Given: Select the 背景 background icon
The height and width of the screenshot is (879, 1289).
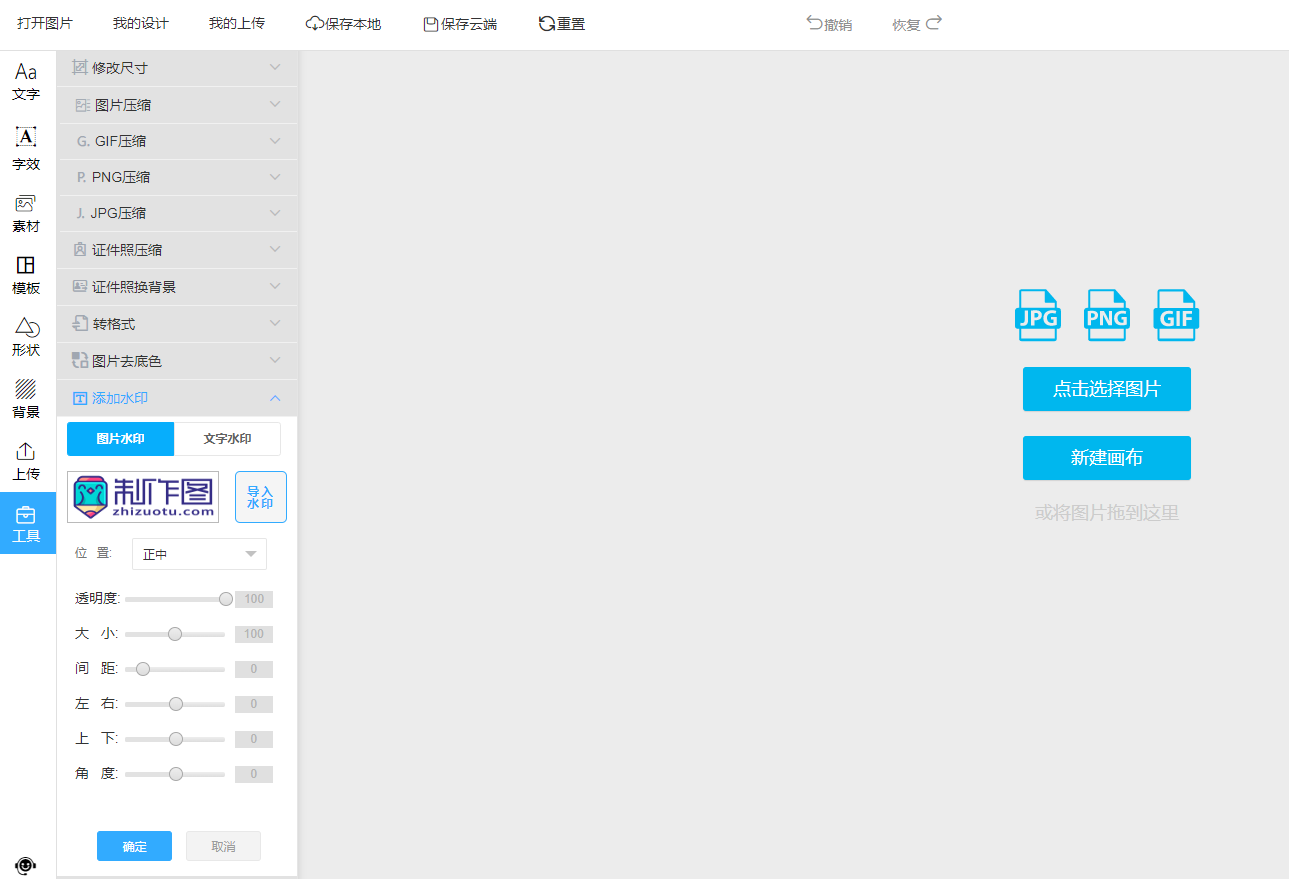Looking at the screenshot, I should tap(26, 399).
